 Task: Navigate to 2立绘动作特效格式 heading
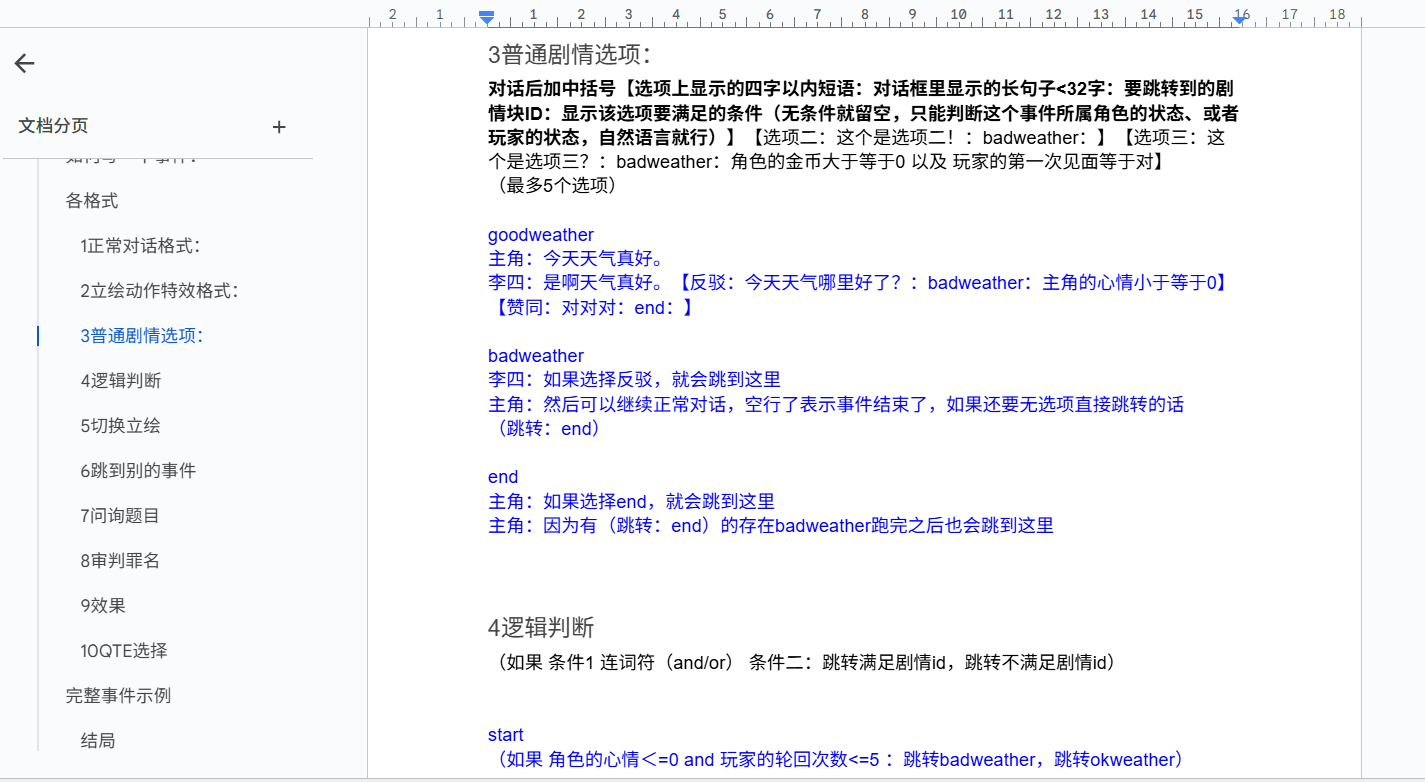pyautogui.click(x=159, y=291)
